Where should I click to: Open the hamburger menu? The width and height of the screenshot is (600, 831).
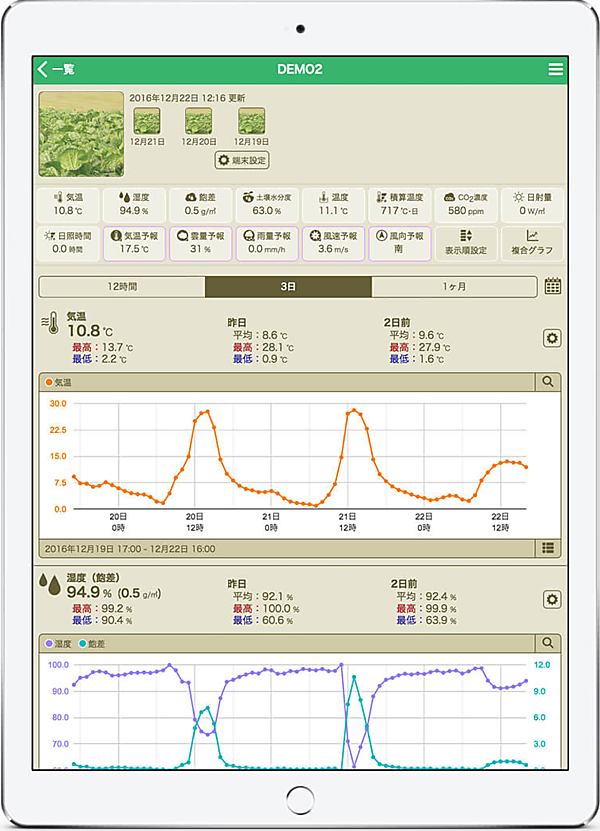pos(555,69)
